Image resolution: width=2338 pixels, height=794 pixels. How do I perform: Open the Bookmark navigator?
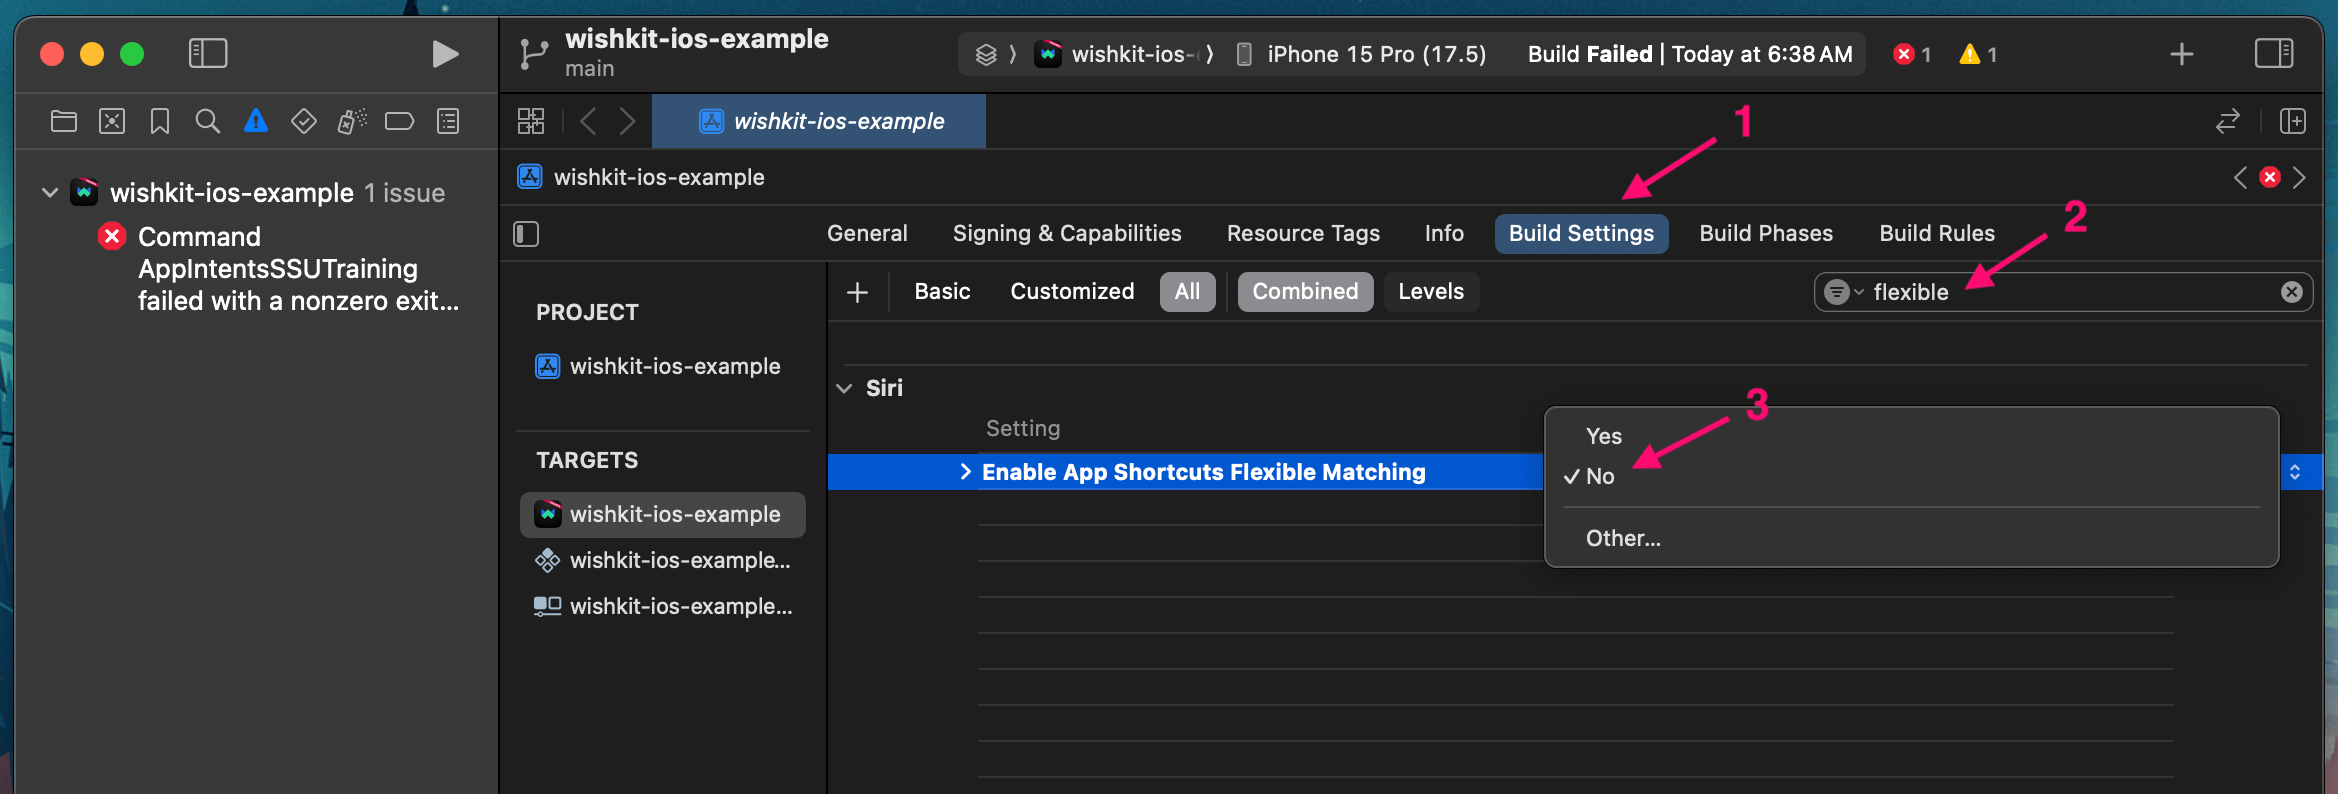pyautogui.click(x=160, y=121)
